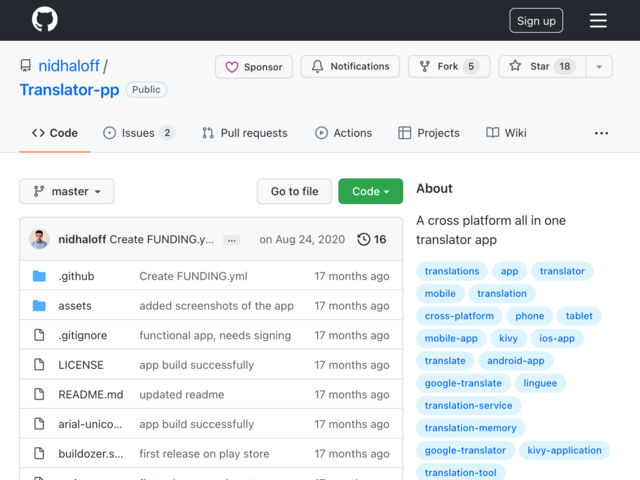This screenshot has width=640, height=480.
Task: Open the master branch selector dropdown
Action: (67, 191)
